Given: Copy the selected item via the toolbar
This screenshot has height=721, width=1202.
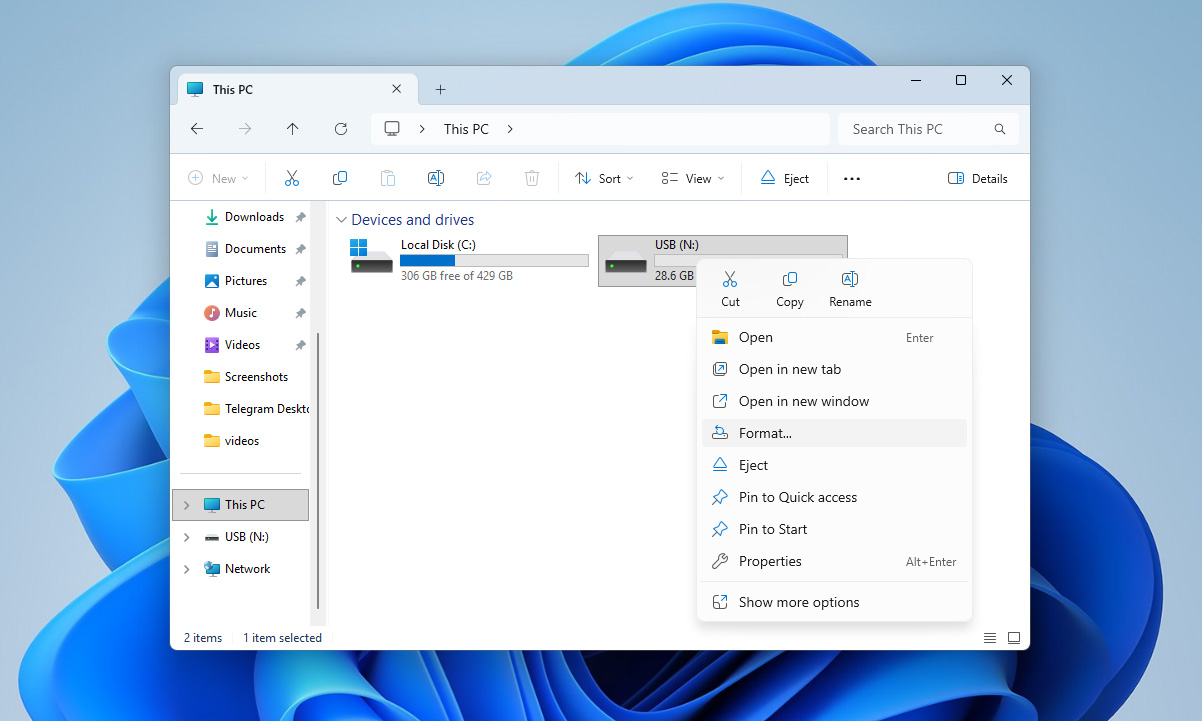Looking at the screenshot, I should pos(339,177).
